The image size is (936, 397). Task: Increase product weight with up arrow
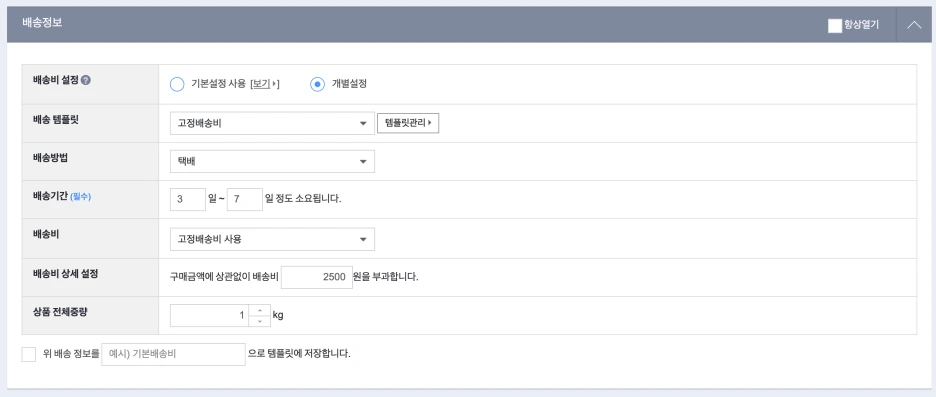click(260, 310)
